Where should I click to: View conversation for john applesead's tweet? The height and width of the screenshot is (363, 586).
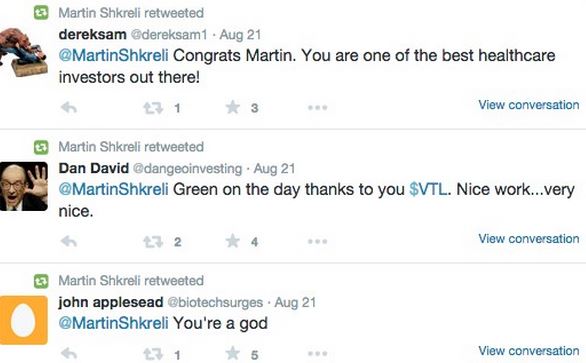click(x=529, y=351)
